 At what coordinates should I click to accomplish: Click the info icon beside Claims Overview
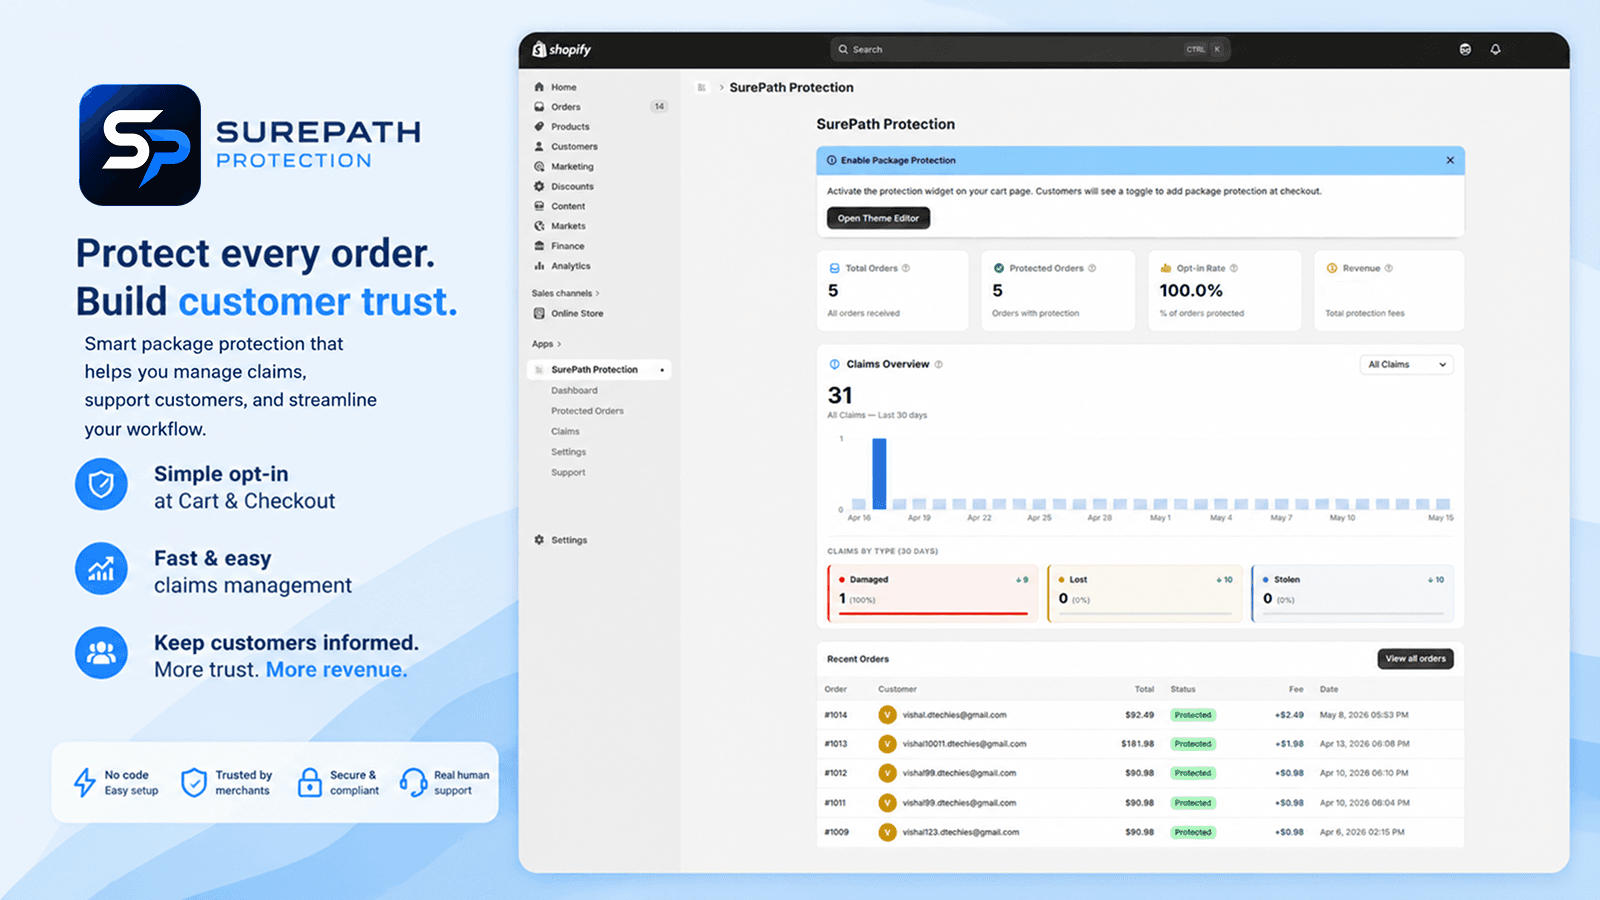[x=938, y=364]
